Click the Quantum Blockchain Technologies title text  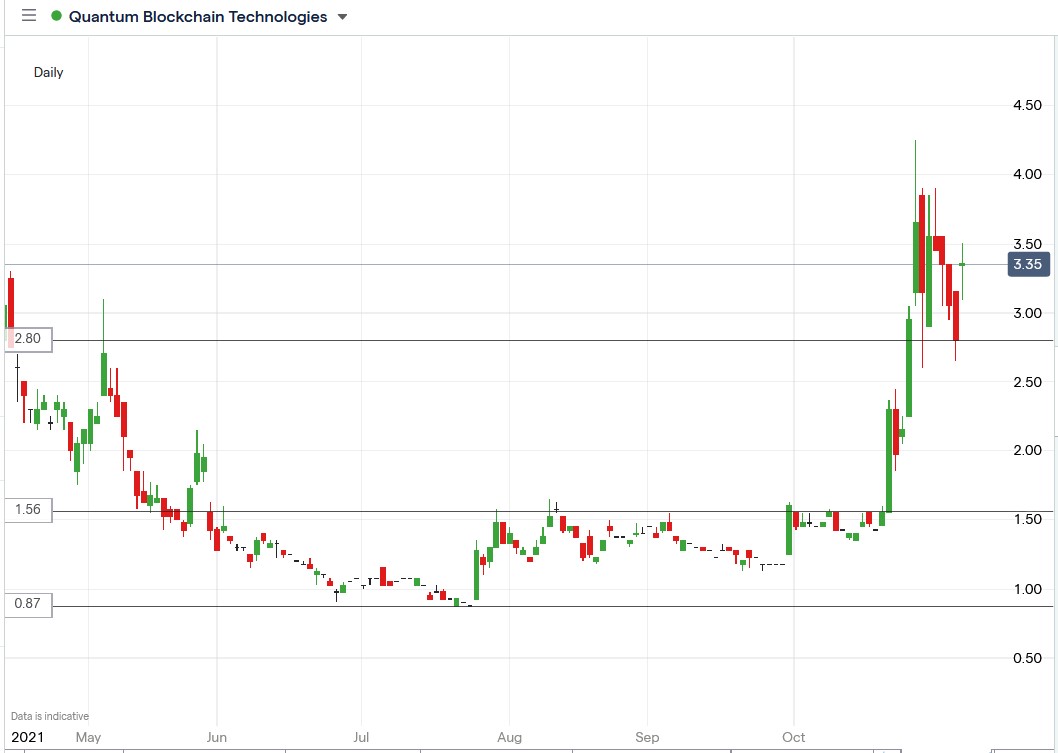click(x=197, y=16)
